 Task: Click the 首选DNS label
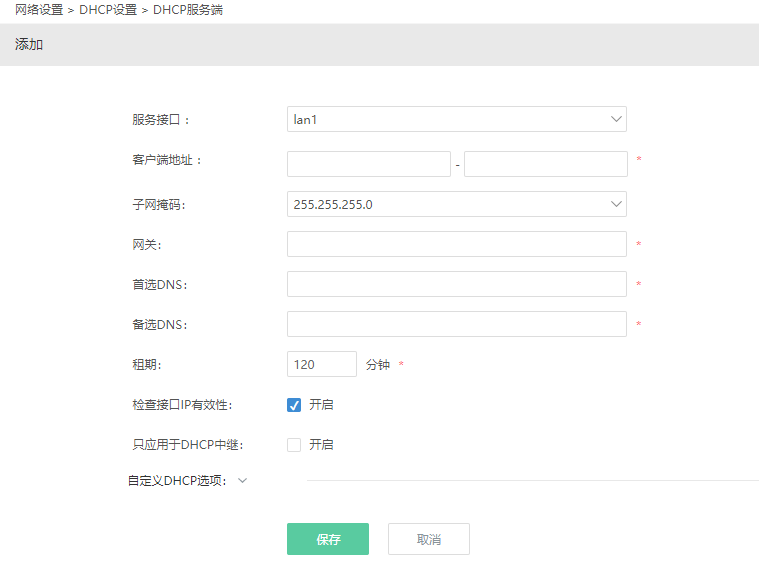pos(160,285)
